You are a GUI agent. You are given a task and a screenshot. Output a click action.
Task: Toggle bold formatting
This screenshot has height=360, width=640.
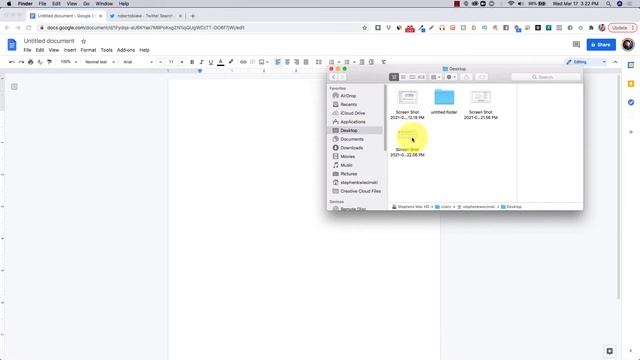[x=192, y=62]
